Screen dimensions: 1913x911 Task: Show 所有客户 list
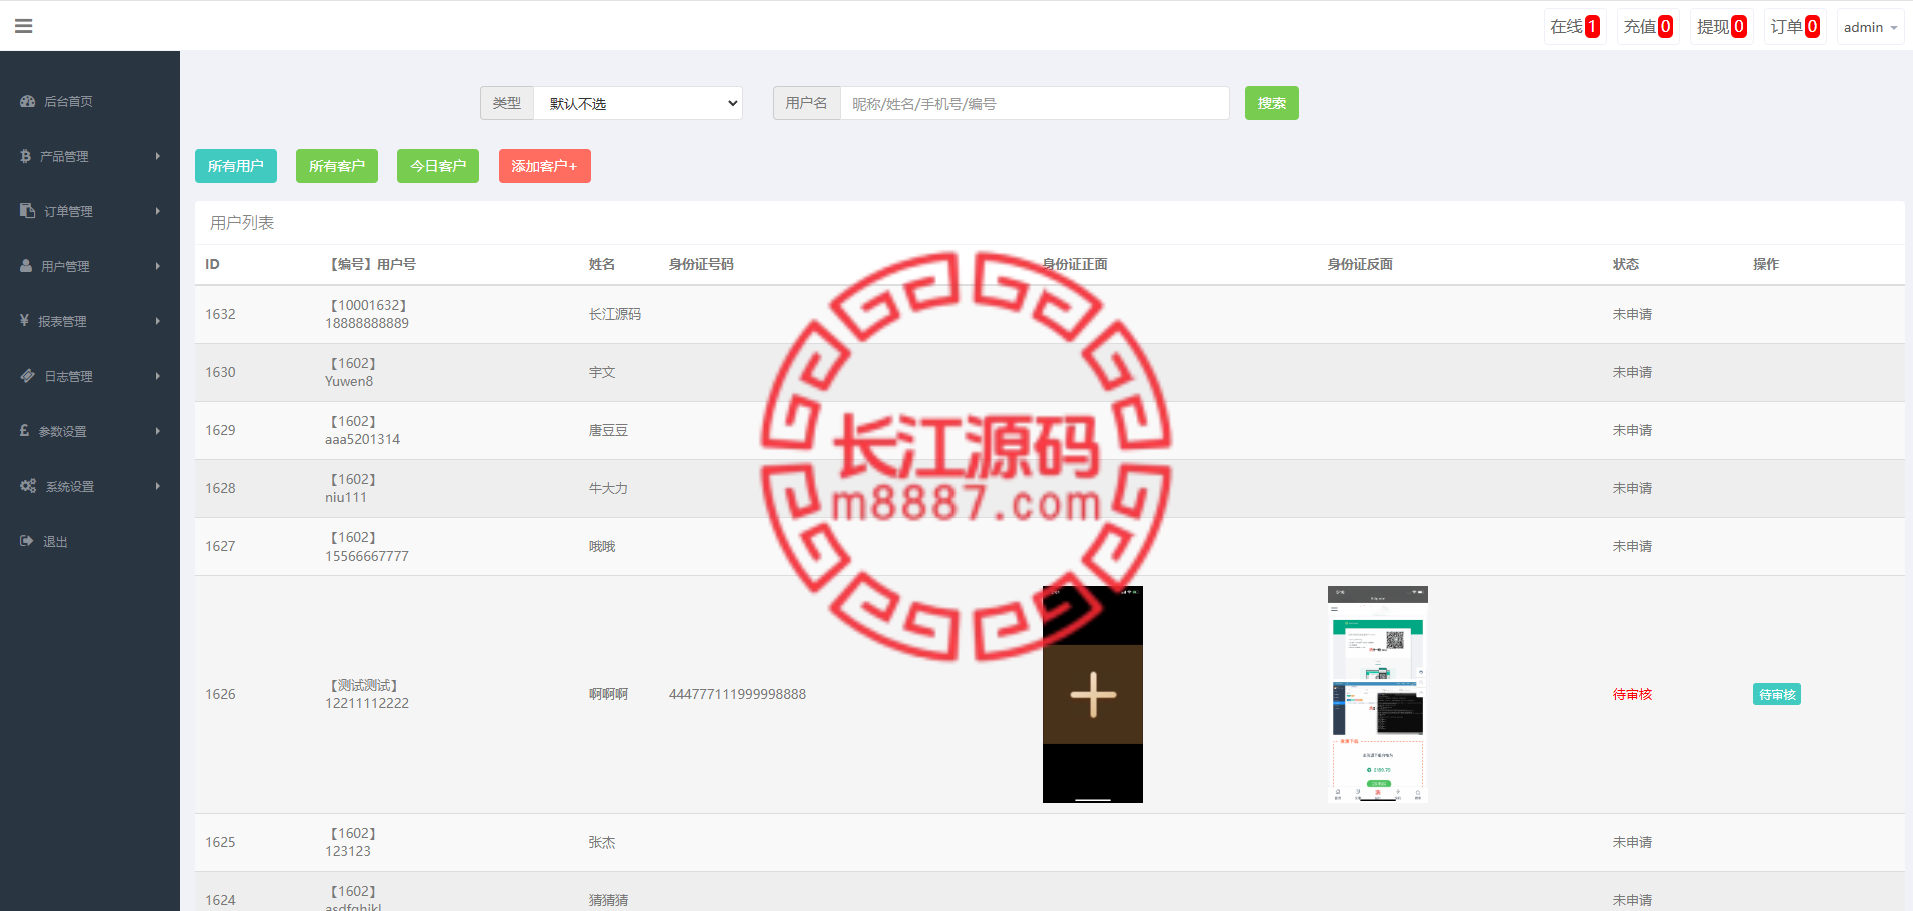337,166
